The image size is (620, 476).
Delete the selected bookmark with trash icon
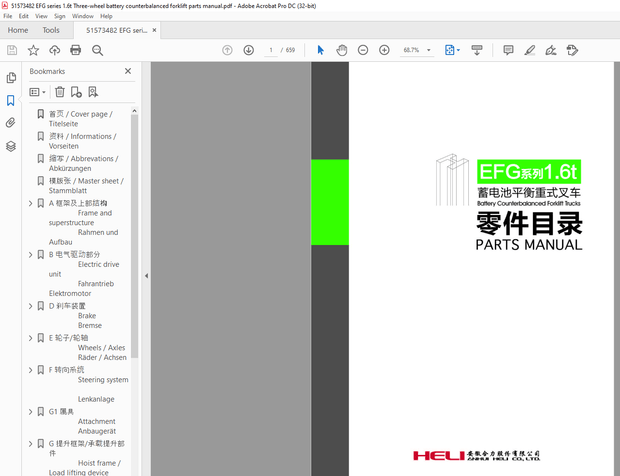coord(60,92)
